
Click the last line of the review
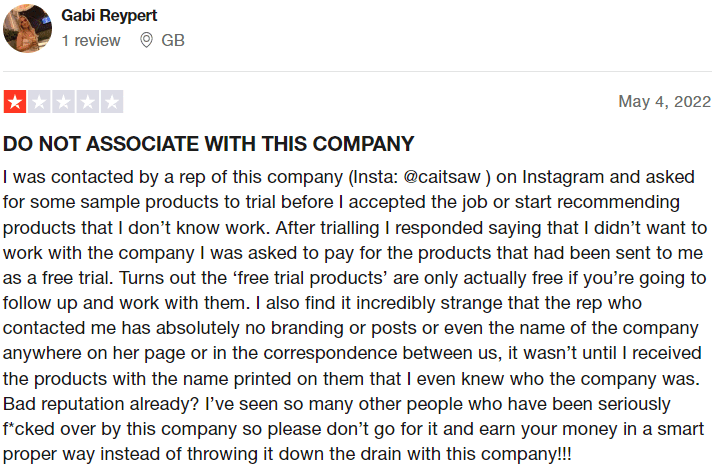tap(287, 454)
